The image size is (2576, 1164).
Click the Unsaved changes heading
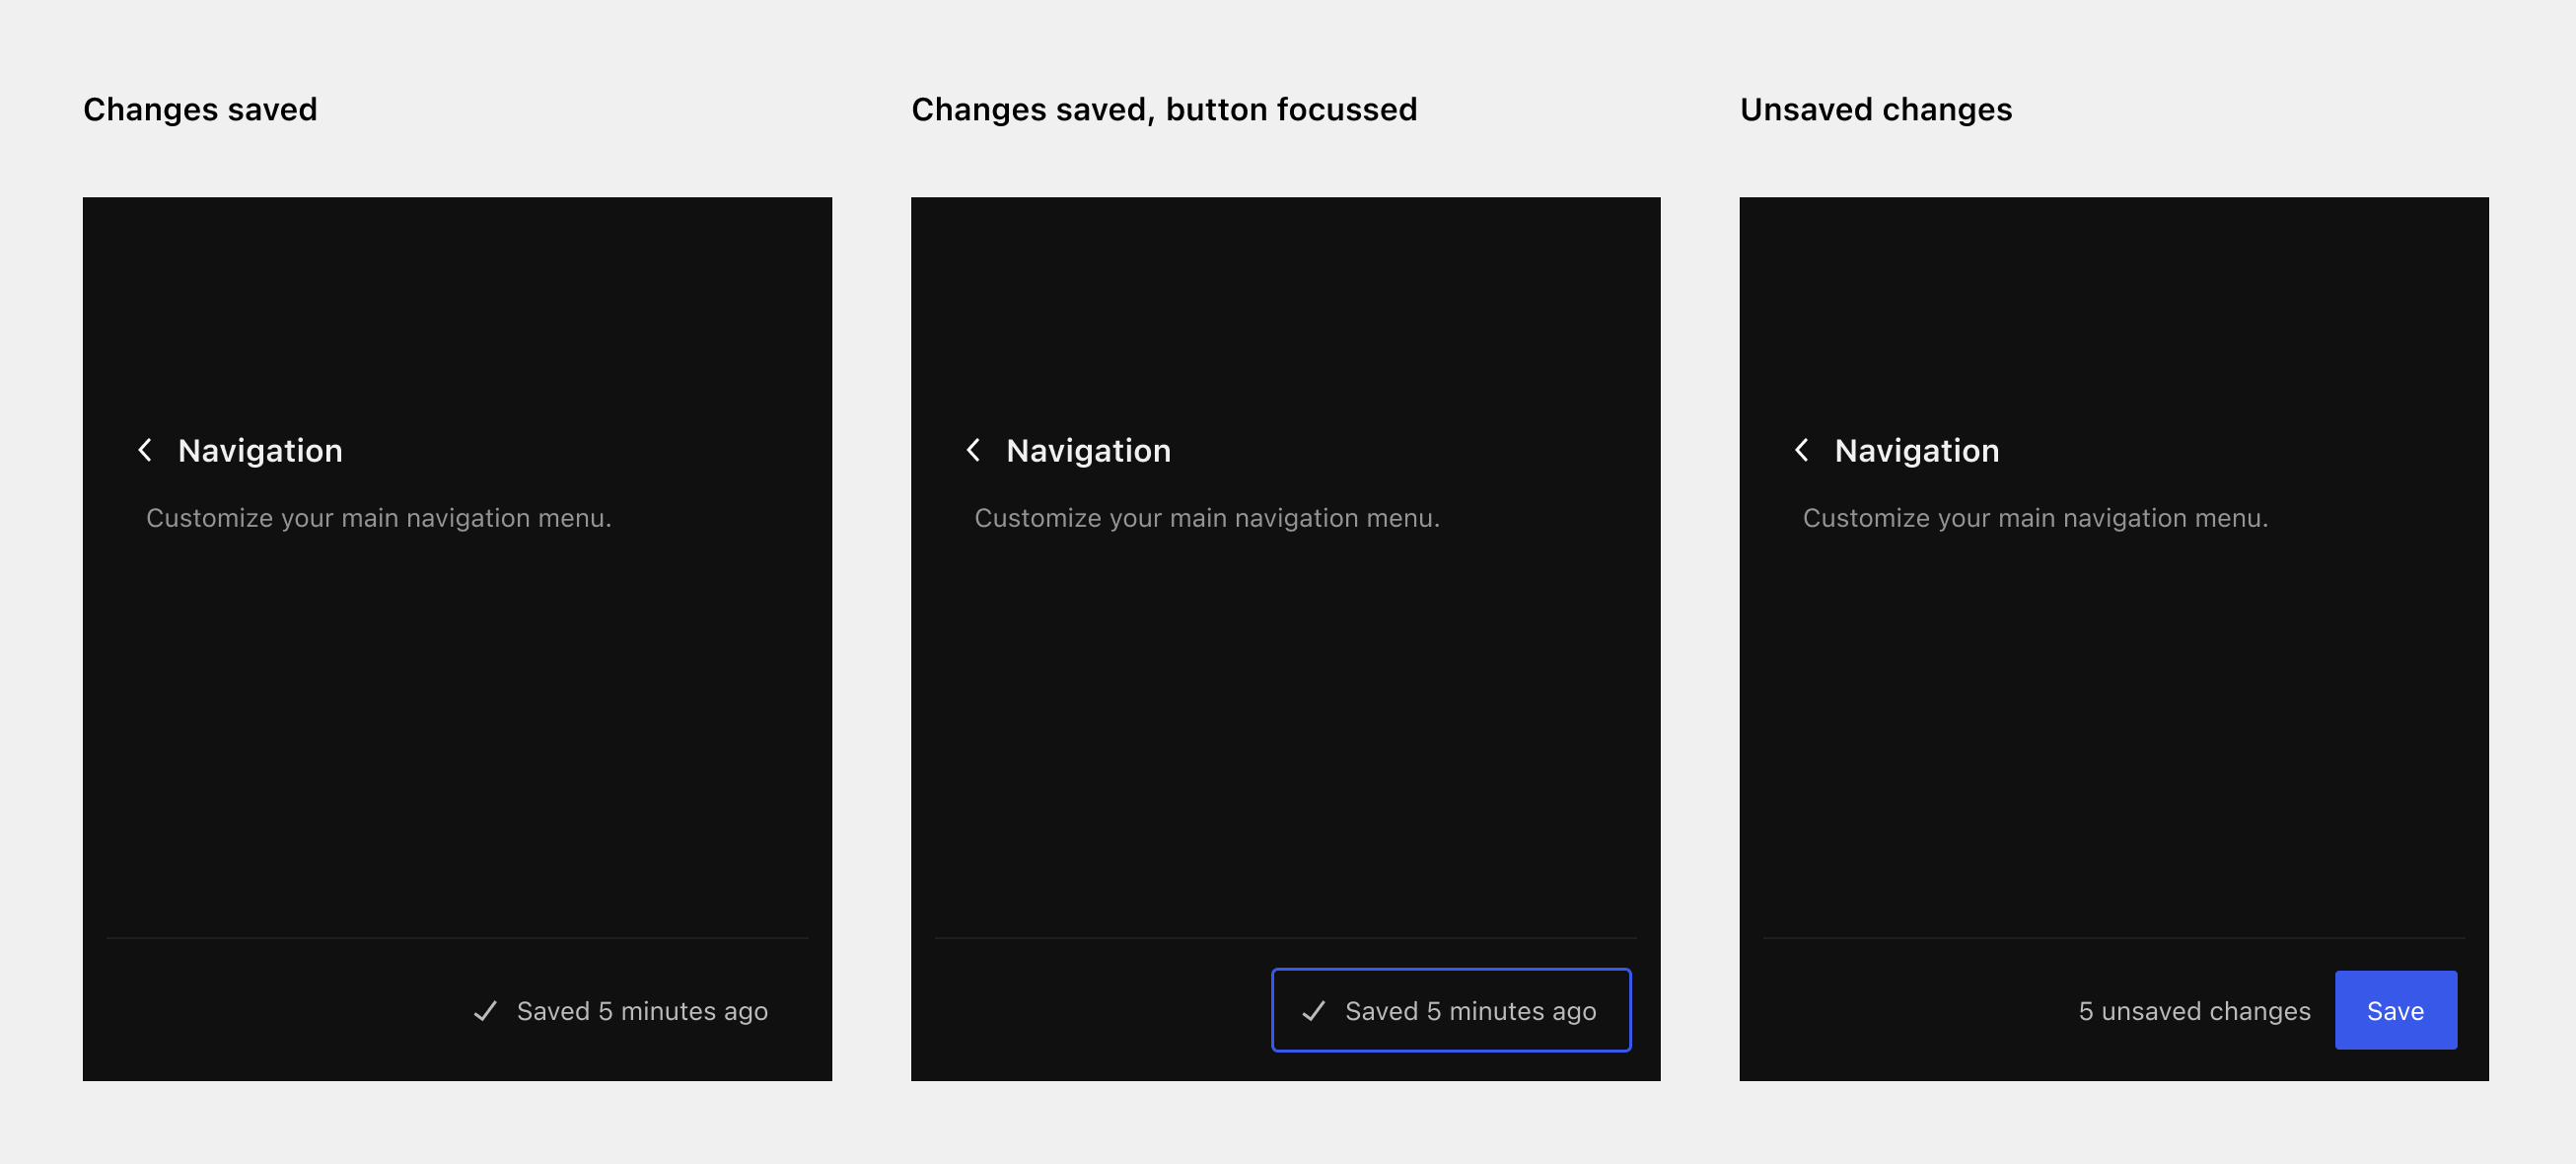coord(1875,109)
